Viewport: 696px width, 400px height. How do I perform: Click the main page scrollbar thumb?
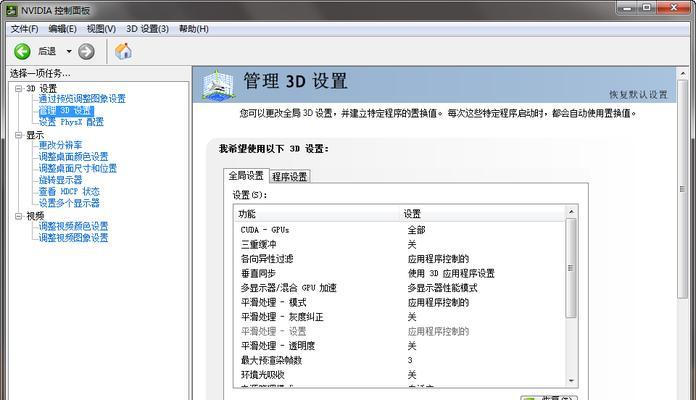[683, 189]
